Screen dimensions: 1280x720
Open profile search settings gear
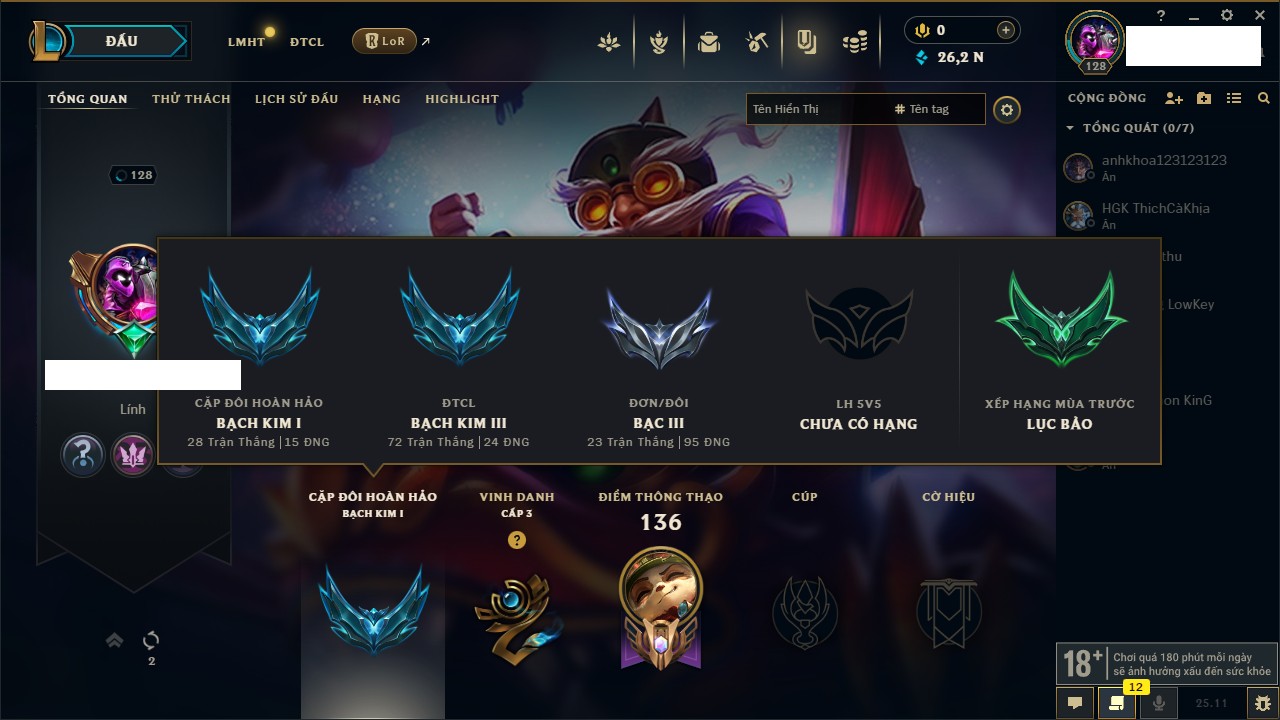pyautogui.click(x=1007, y=109)
